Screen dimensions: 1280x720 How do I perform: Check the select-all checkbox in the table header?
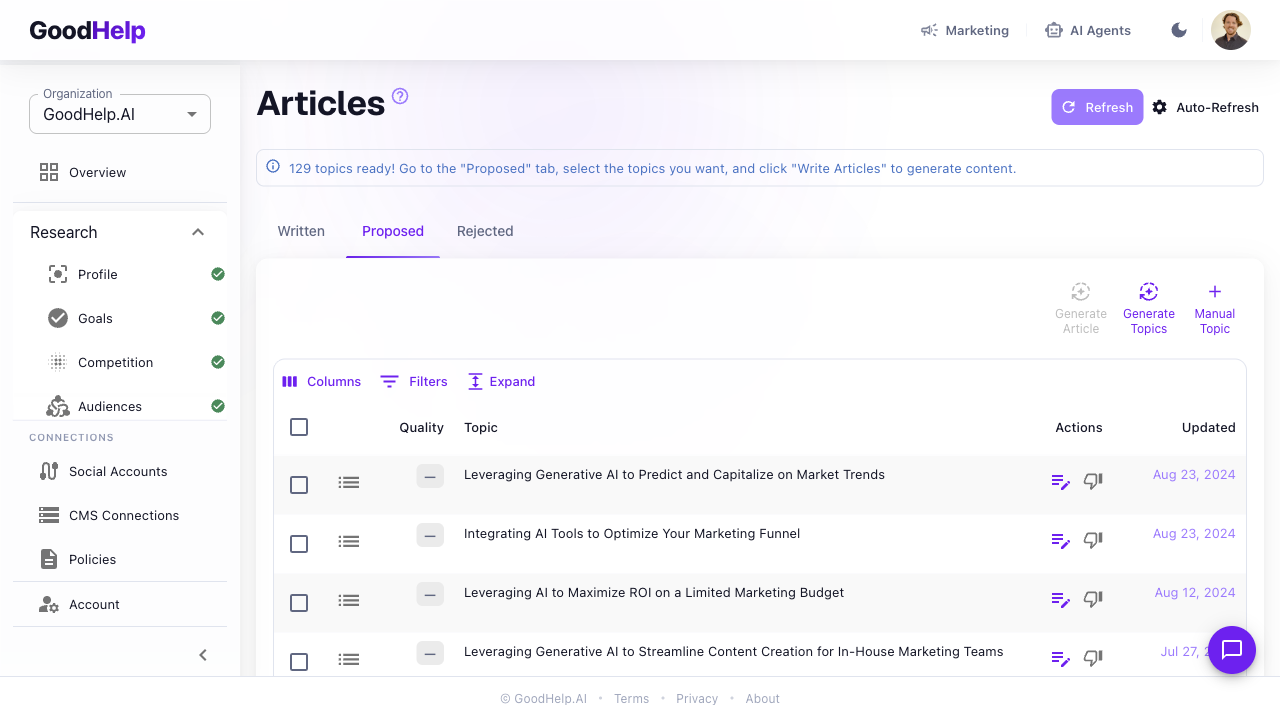[x=299, y=427]
